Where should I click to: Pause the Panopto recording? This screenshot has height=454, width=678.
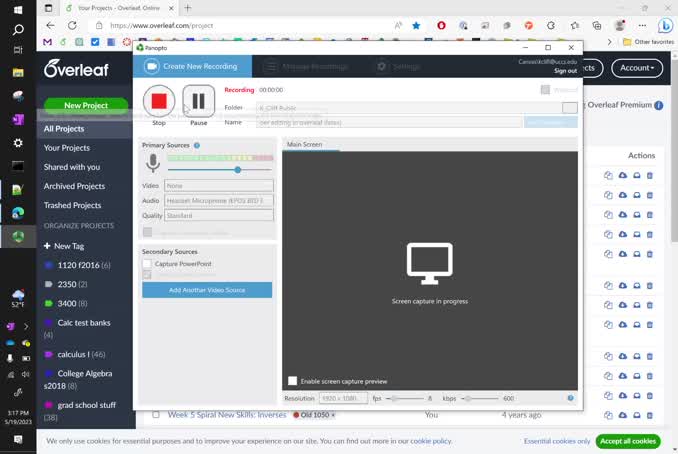(x=198, y=101)
